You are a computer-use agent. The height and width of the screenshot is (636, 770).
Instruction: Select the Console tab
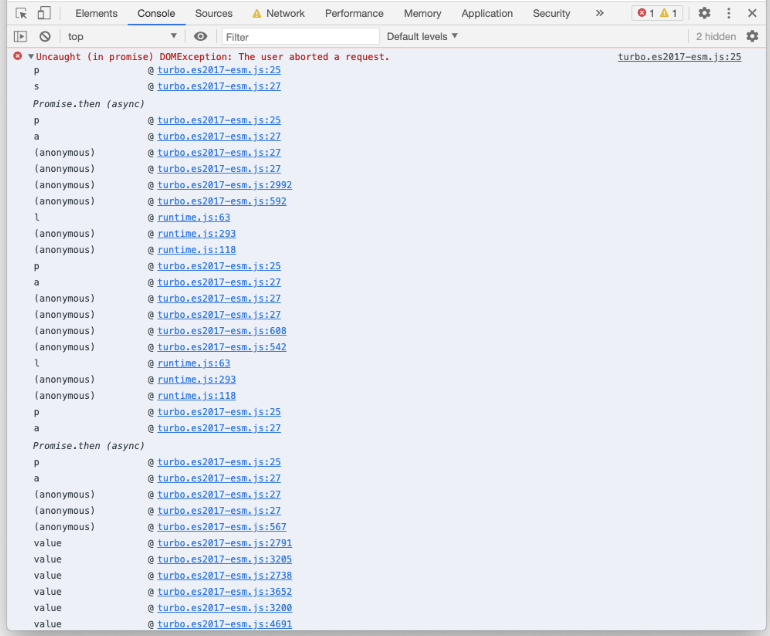tap(156, 13)
